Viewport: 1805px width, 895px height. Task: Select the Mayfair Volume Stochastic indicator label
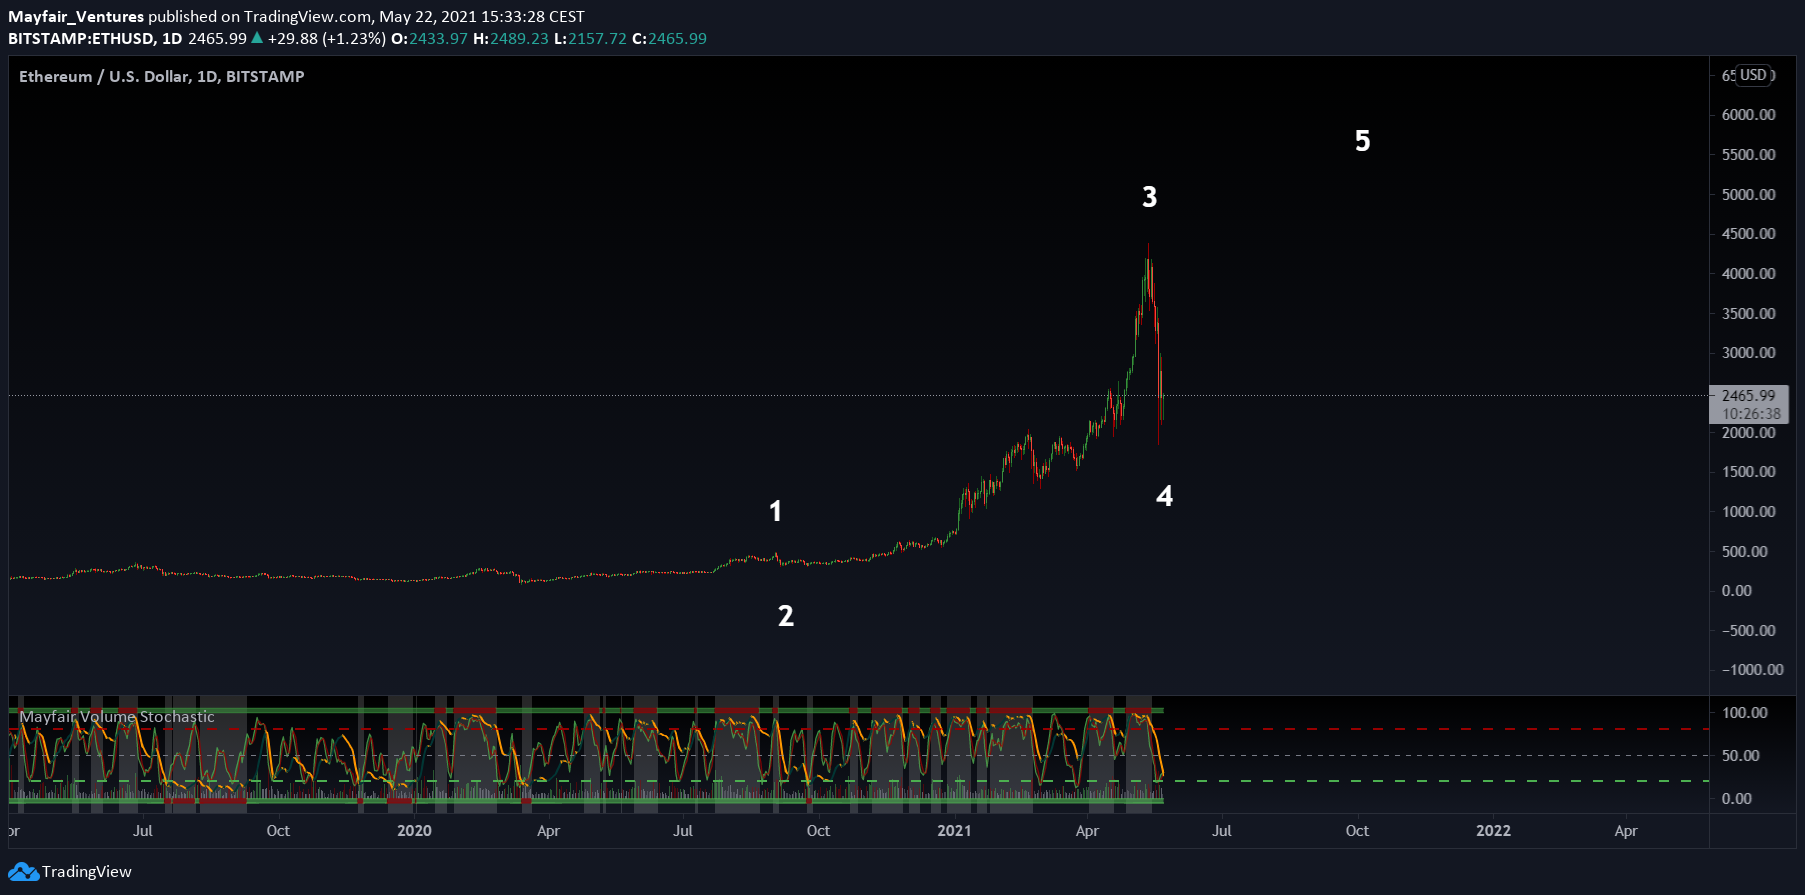pos(117,717)
